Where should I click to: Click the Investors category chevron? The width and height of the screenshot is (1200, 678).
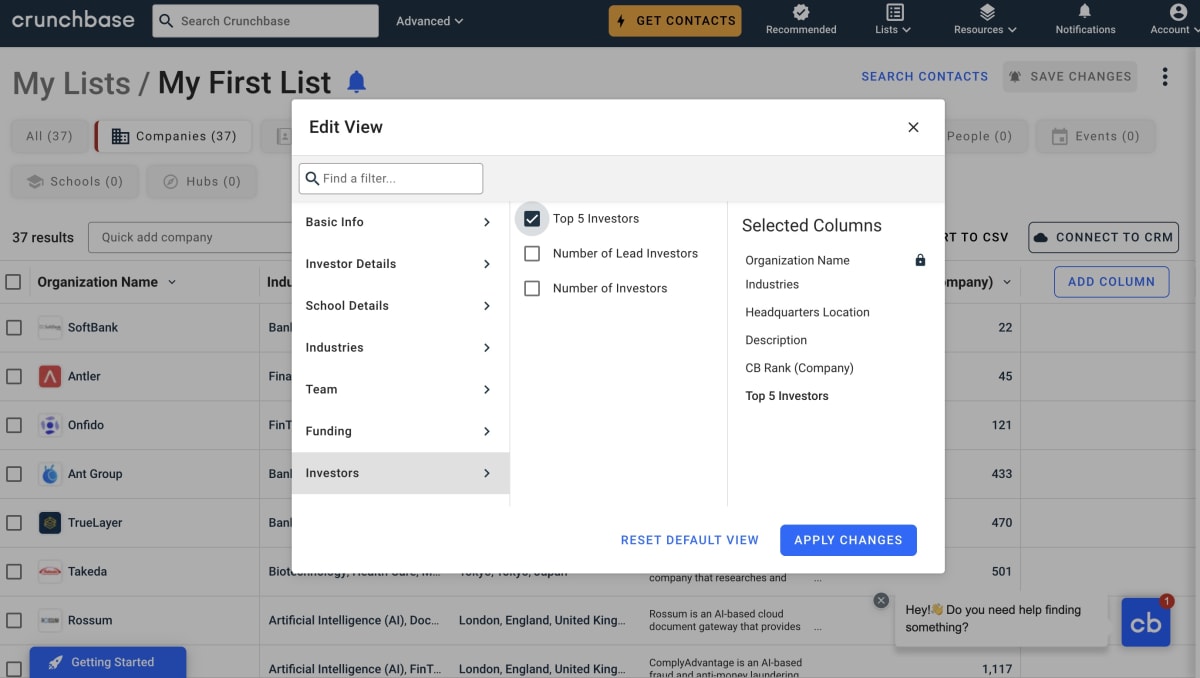pyautogui.click(x=487, y=473)
